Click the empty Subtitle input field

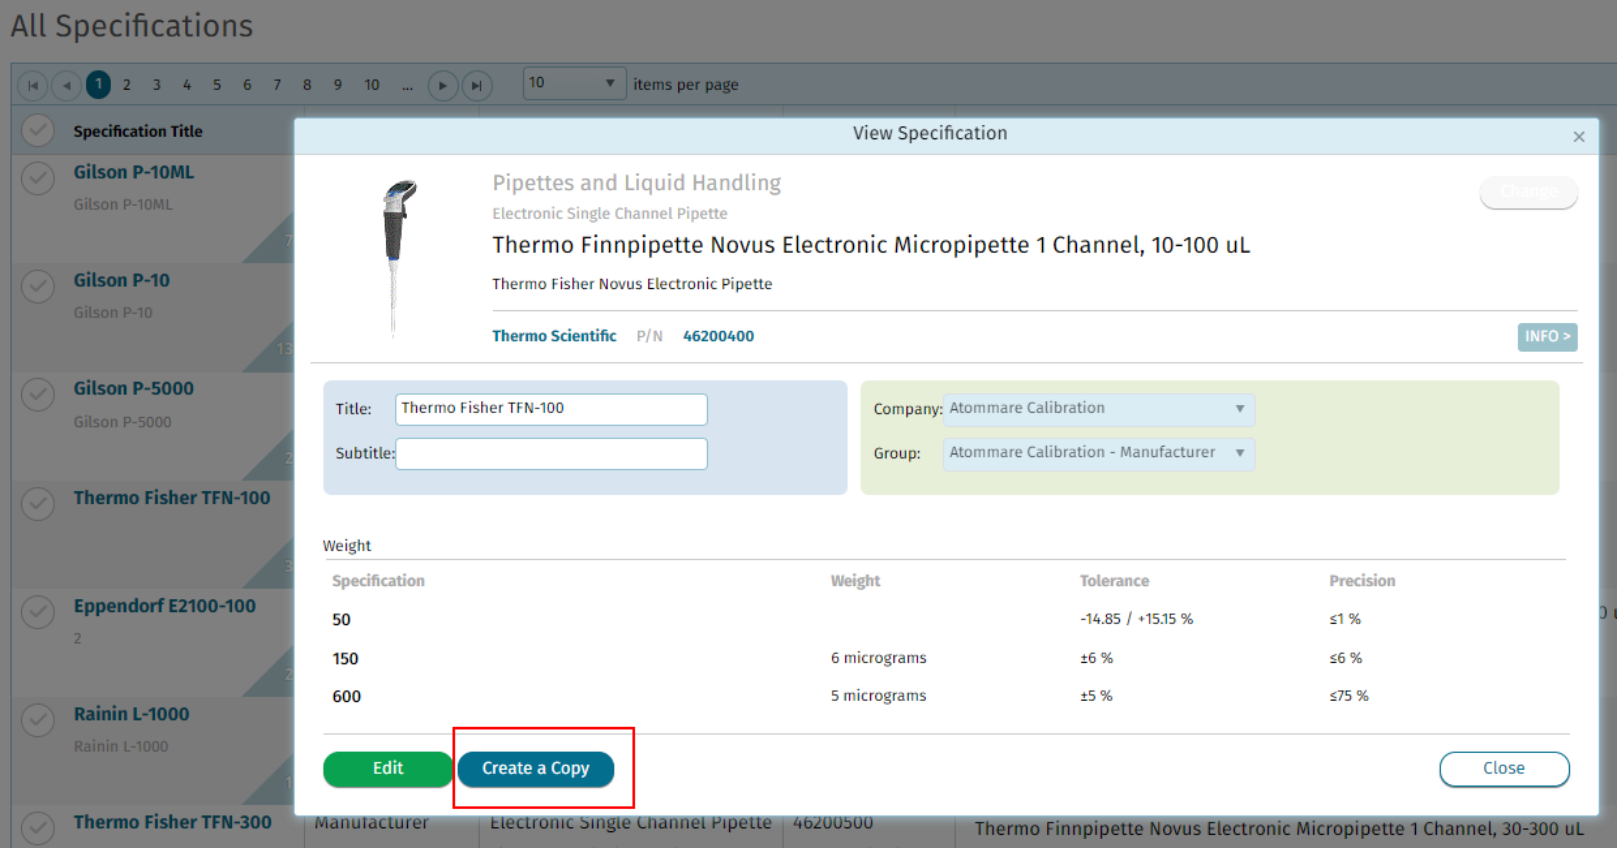click(551, 453)
